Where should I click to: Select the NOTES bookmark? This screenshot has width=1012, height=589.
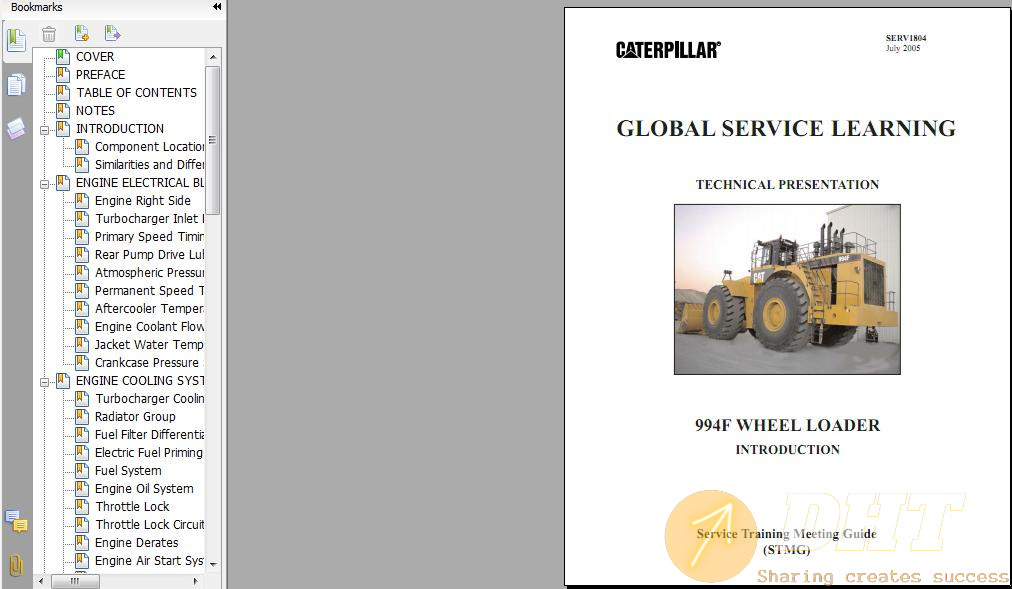pyautogui.click(x=95, y=111)
